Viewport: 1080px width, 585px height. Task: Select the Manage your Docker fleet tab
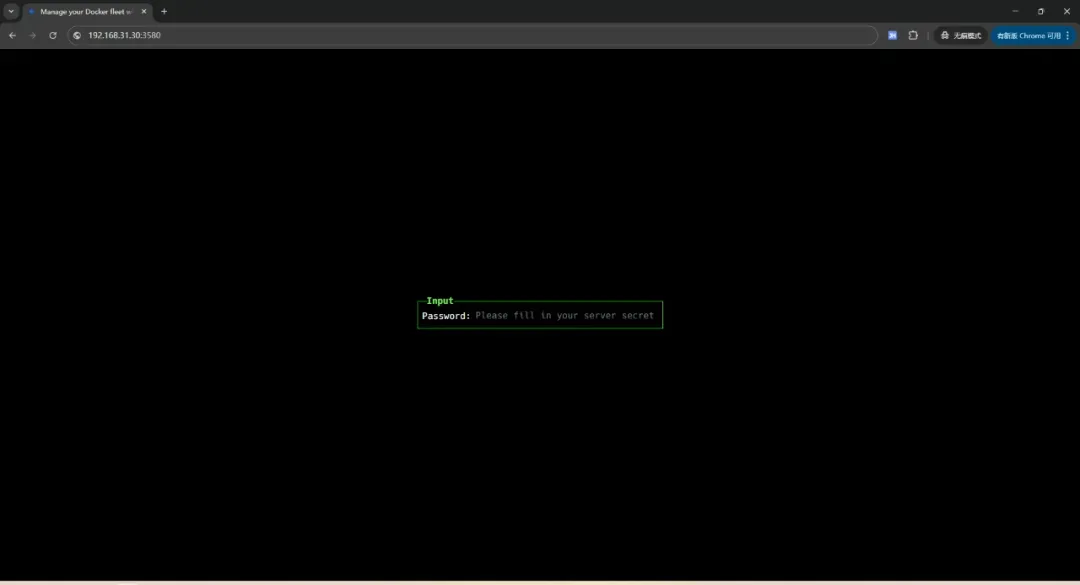pyautogui.click(x=87, y=12)
